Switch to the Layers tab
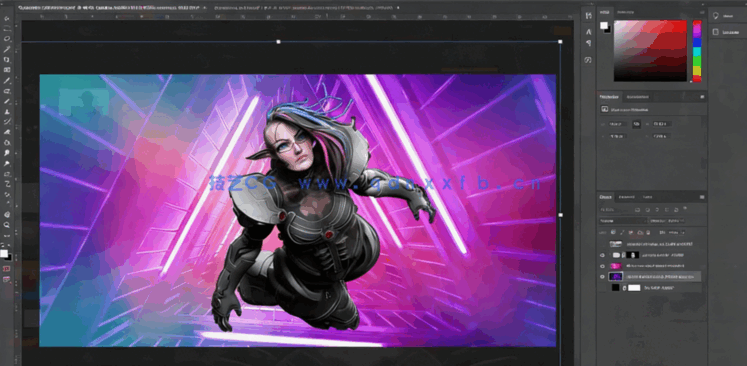Screen dimensions: 747x366 tap(606, 197)
